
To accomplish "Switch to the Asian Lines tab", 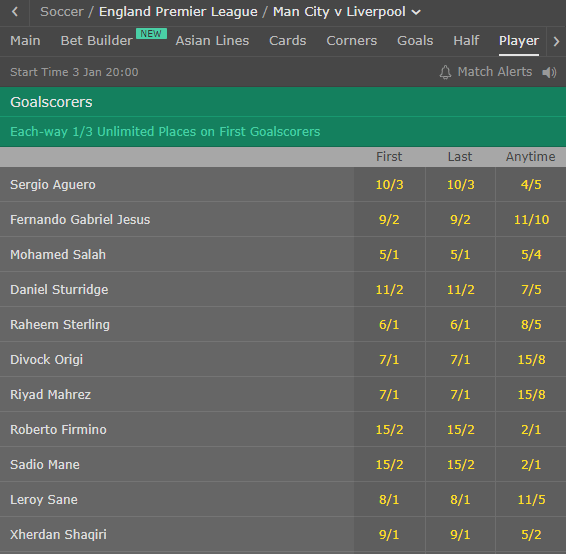I will pos(212,41).
